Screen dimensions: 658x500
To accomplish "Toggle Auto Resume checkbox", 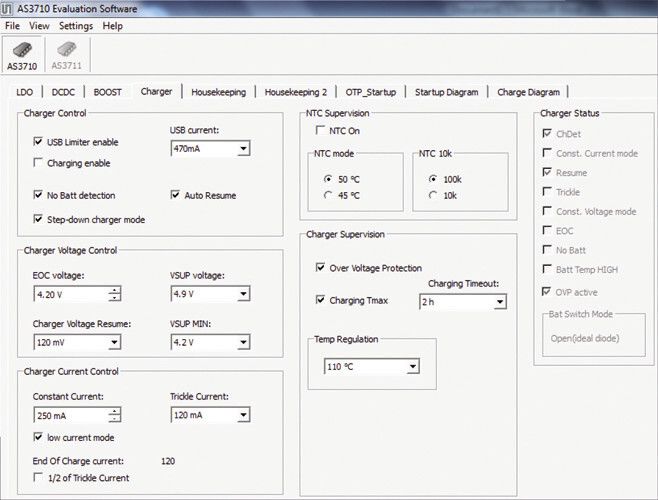I will tap(175, 195).
